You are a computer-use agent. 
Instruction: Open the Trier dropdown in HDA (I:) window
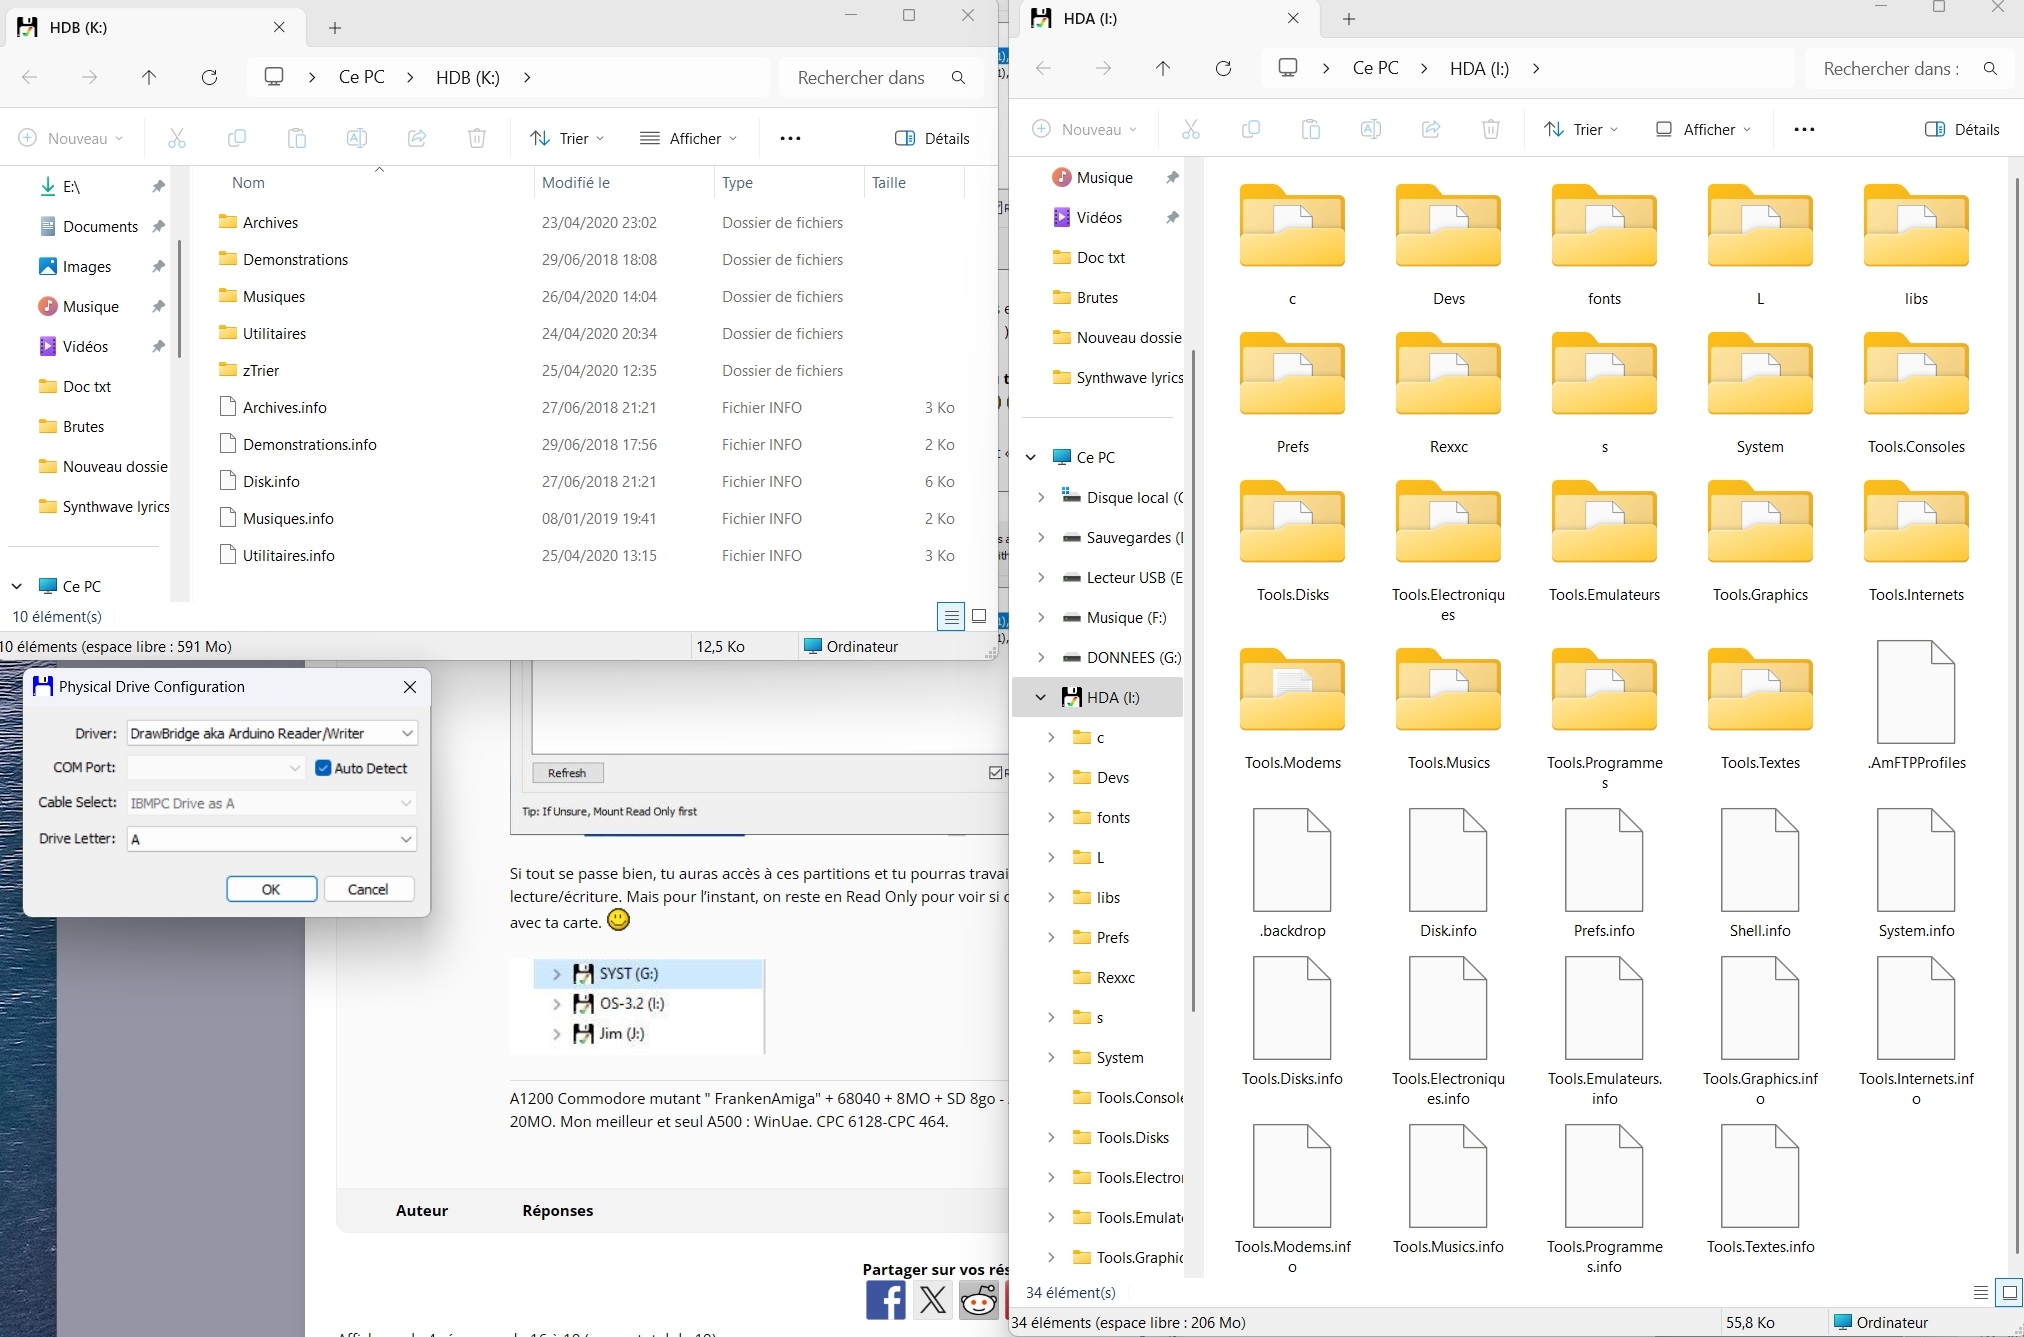coord(1581,129)
